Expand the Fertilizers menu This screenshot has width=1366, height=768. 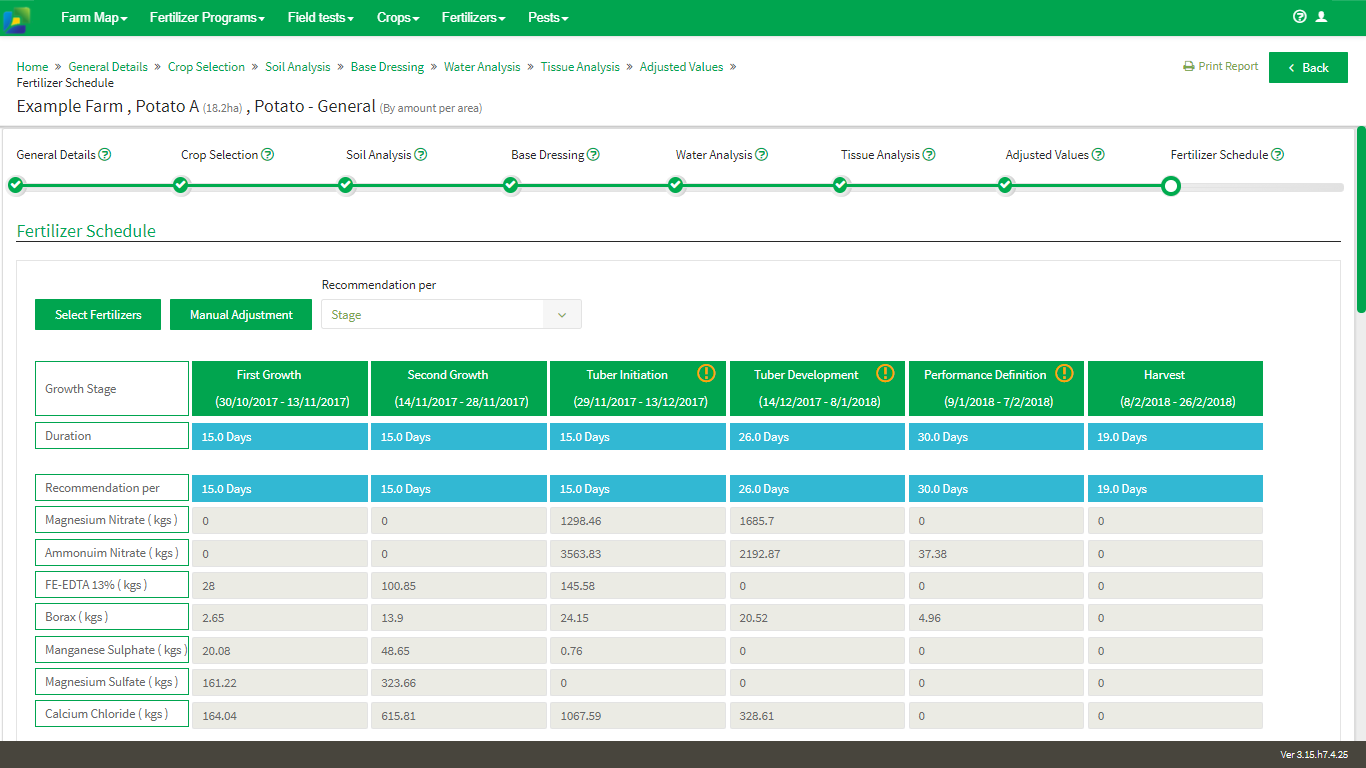coord(474,18)
